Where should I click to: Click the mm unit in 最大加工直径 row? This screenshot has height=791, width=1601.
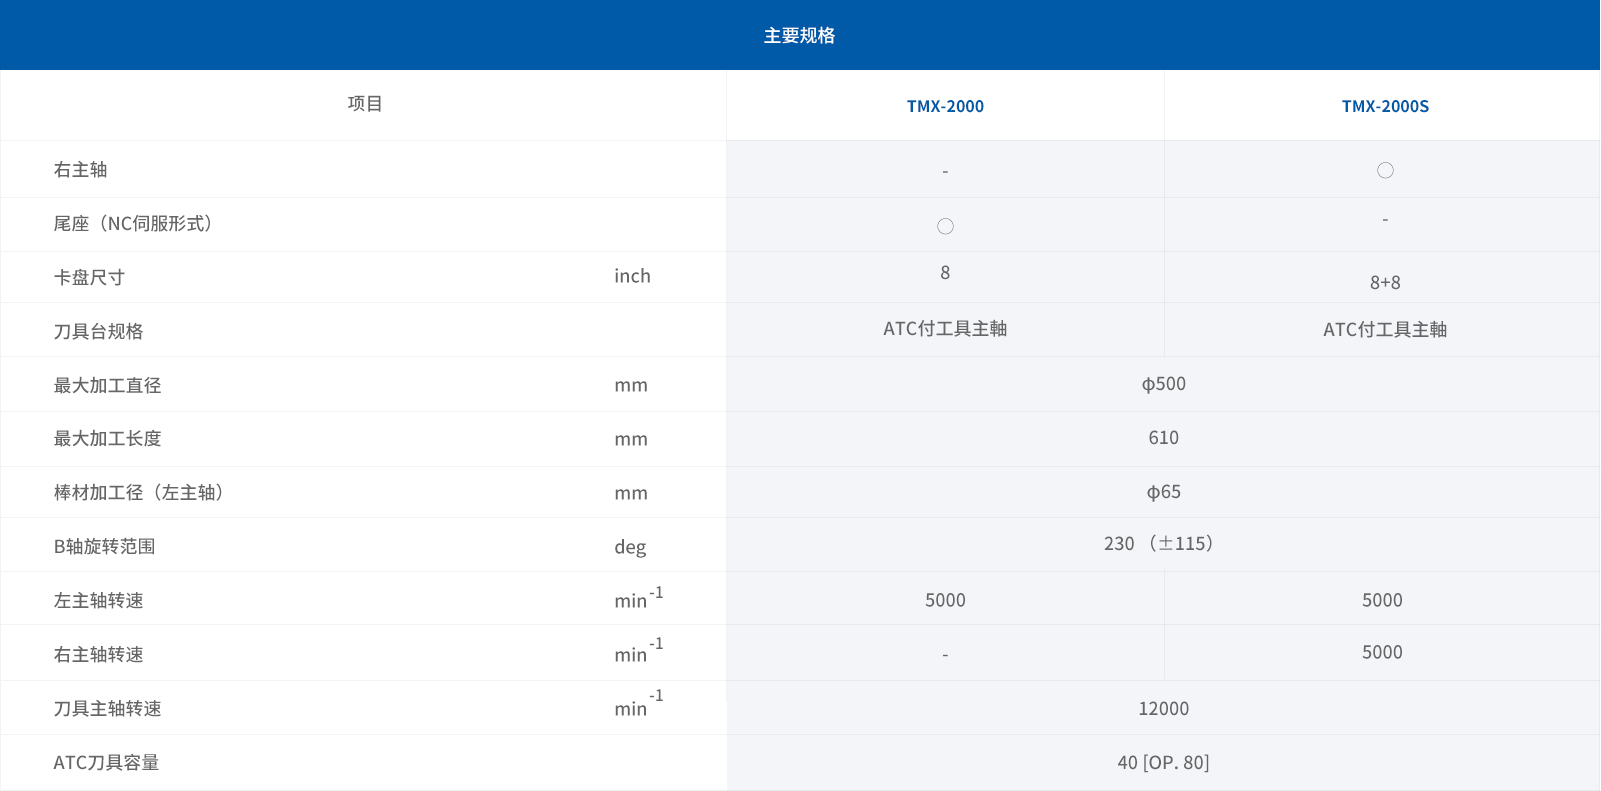[x=631, y=386]
